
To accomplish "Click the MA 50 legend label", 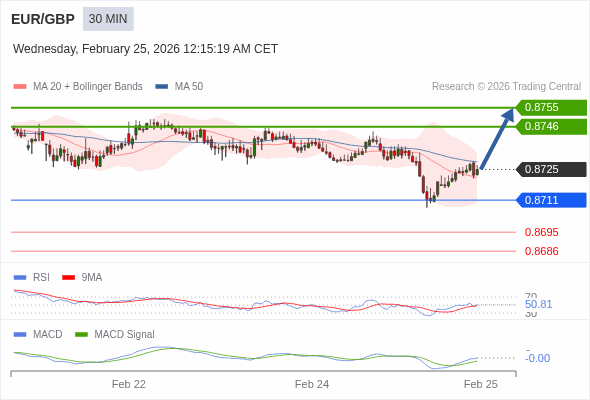I will 189,87.
